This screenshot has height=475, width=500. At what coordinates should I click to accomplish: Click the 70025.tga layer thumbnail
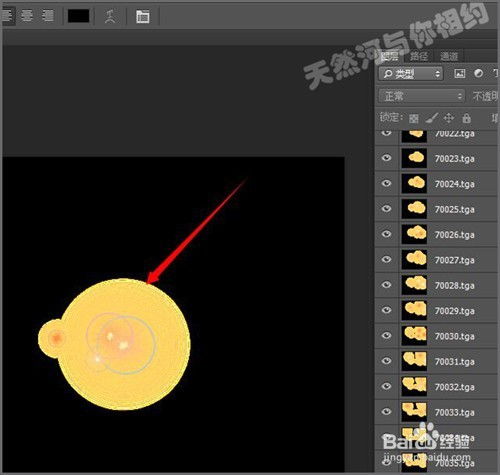(x=414, y=209)
